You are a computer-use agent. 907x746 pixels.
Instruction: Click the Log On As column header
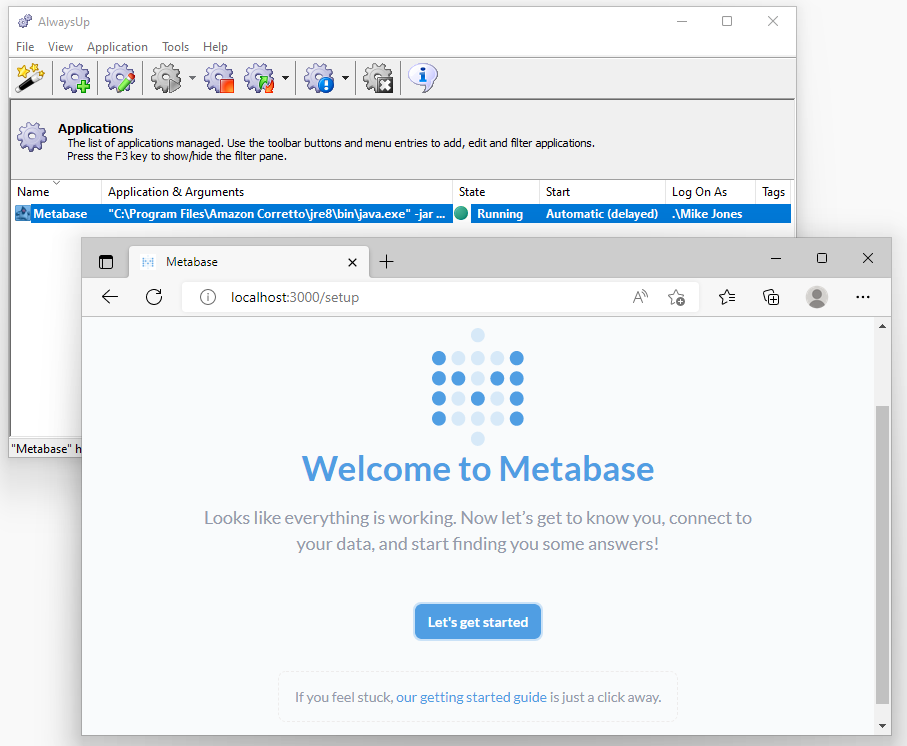click(x=710, y=192)
